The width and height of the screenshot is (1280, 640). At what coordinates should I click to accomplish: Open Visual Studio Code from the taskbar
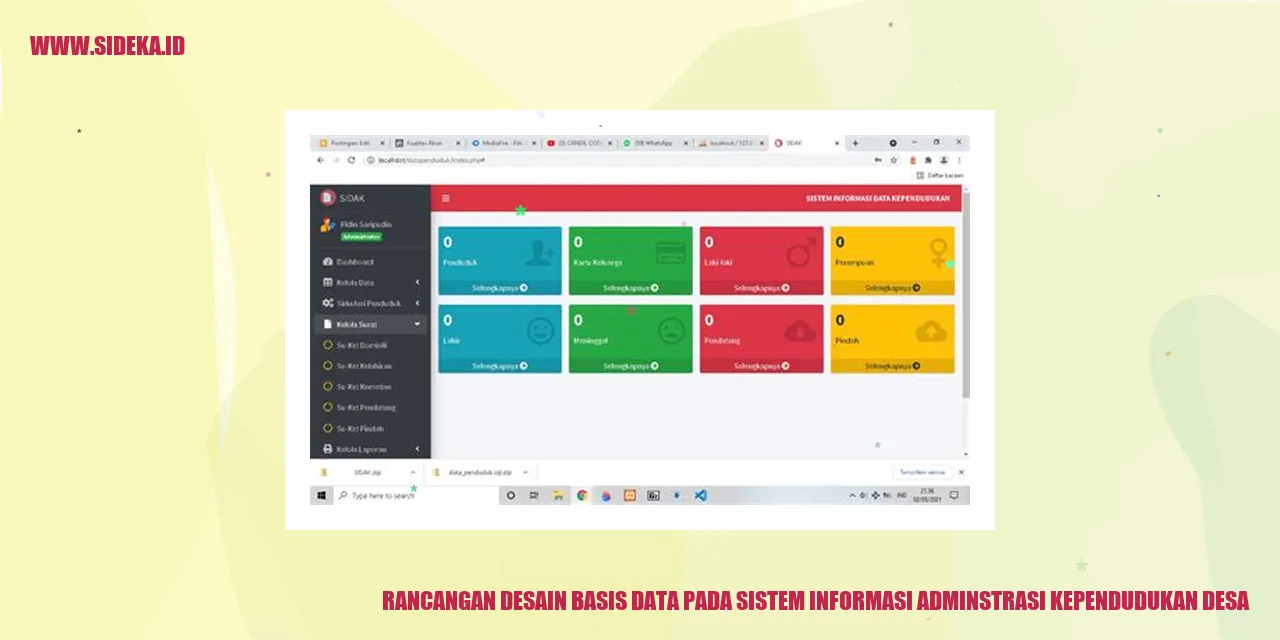701,495
